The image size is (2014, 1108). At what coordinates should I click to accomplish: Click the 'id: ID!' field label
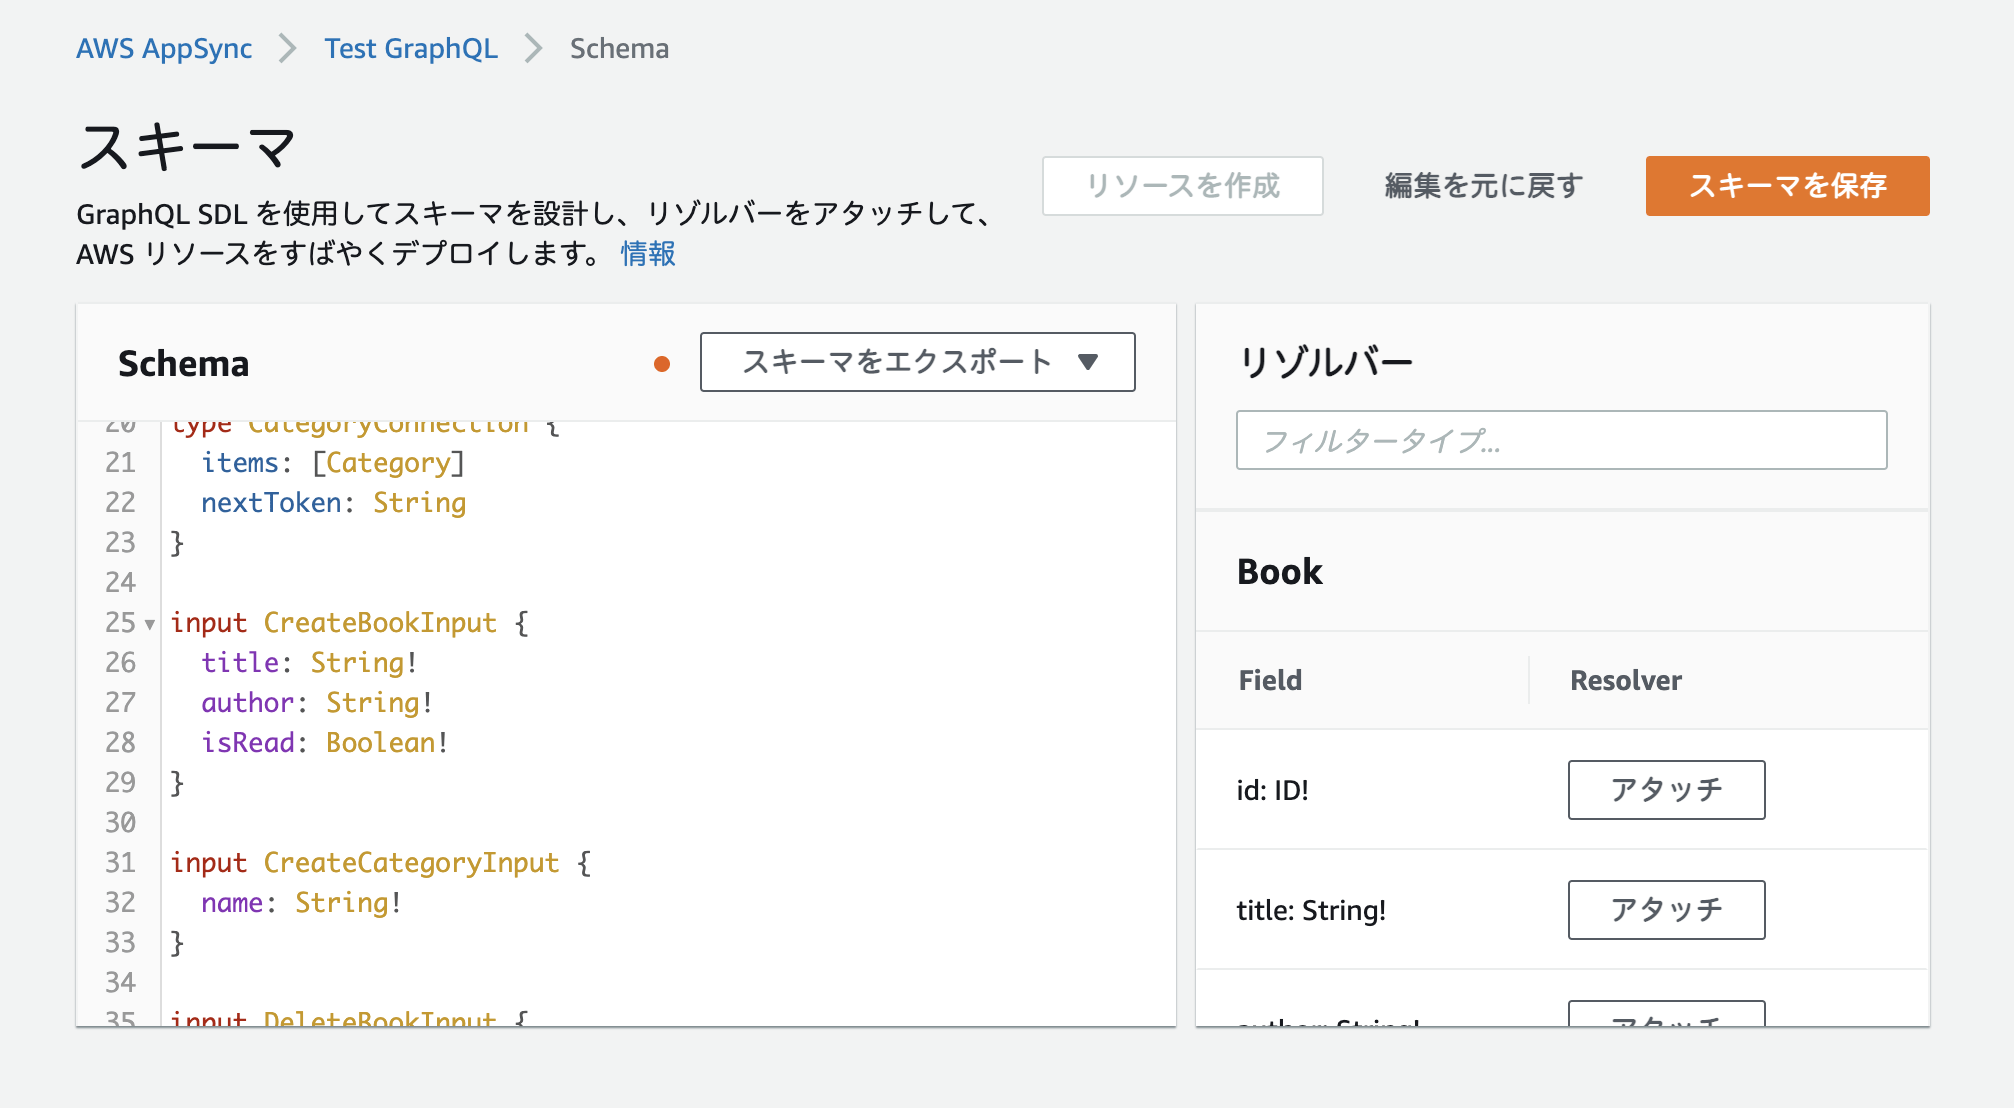pyautogui.click(x=1272, y=791)
